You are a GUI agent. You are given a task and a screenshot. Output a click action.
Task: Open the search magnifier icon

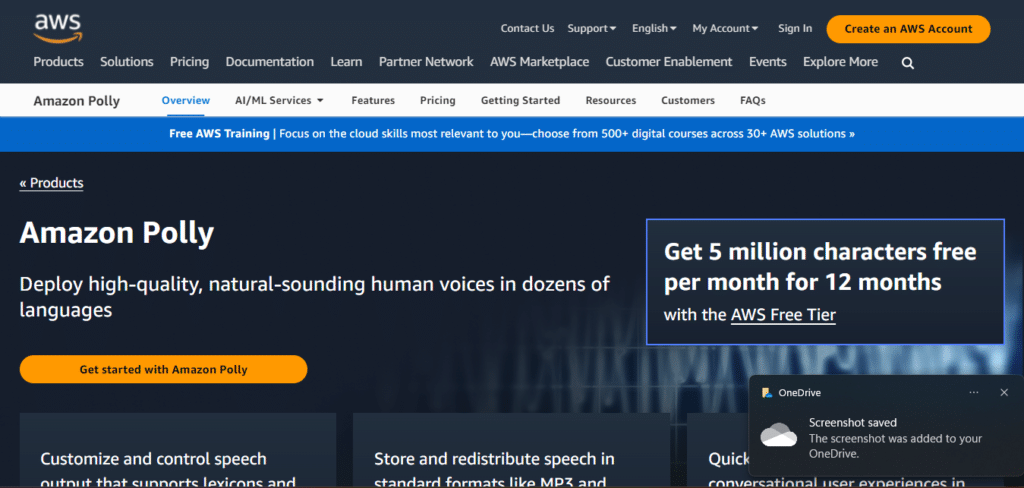pyautogui.click(x=907, y=63)
